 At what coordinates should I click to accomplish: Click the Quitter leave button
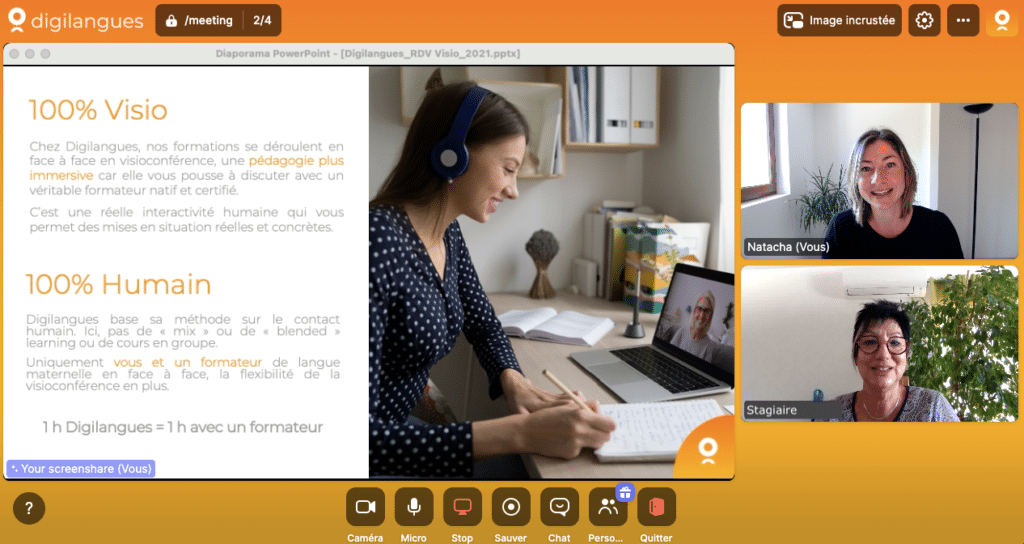tap(656, 507)
